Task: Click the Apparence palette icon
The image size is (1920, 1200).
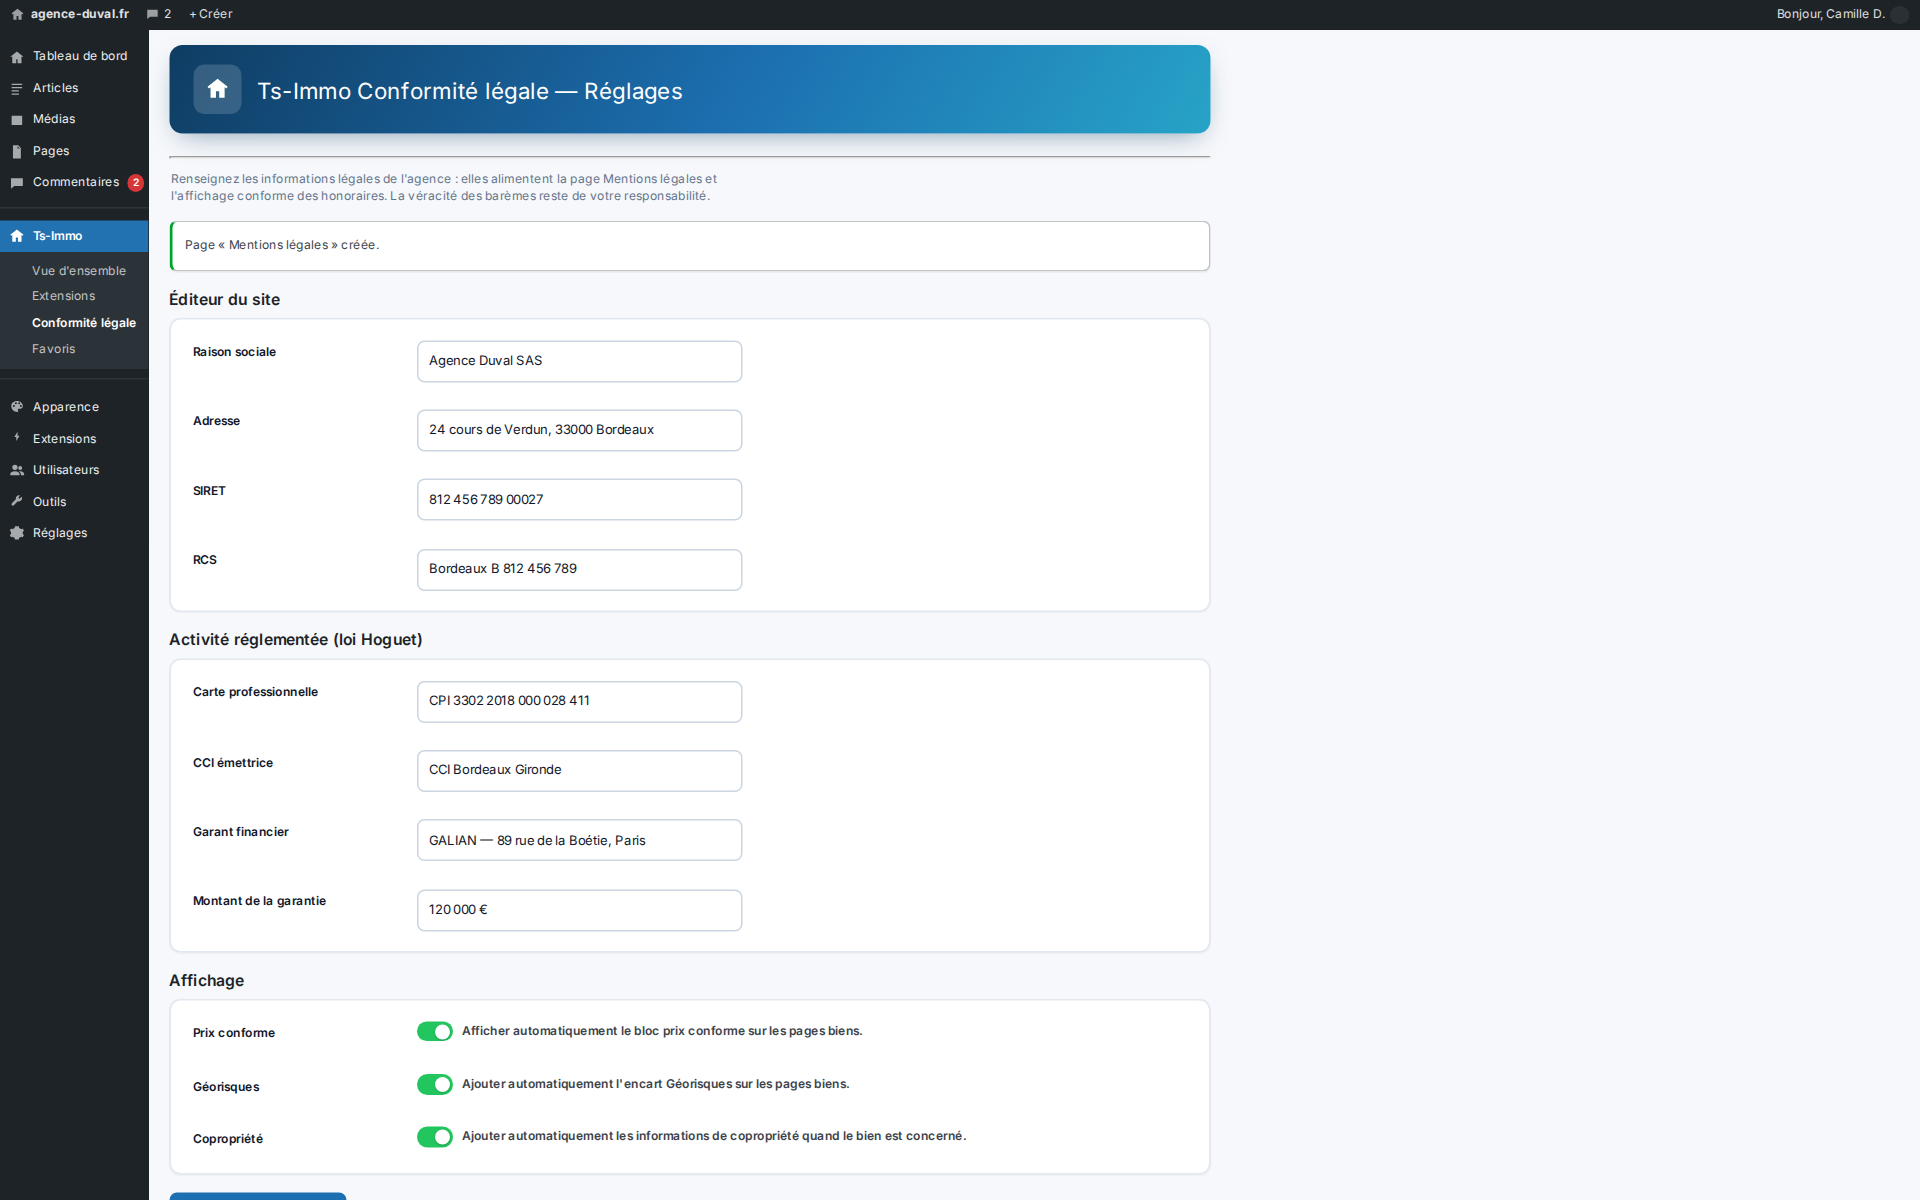Action: click(x=17, y=407)
